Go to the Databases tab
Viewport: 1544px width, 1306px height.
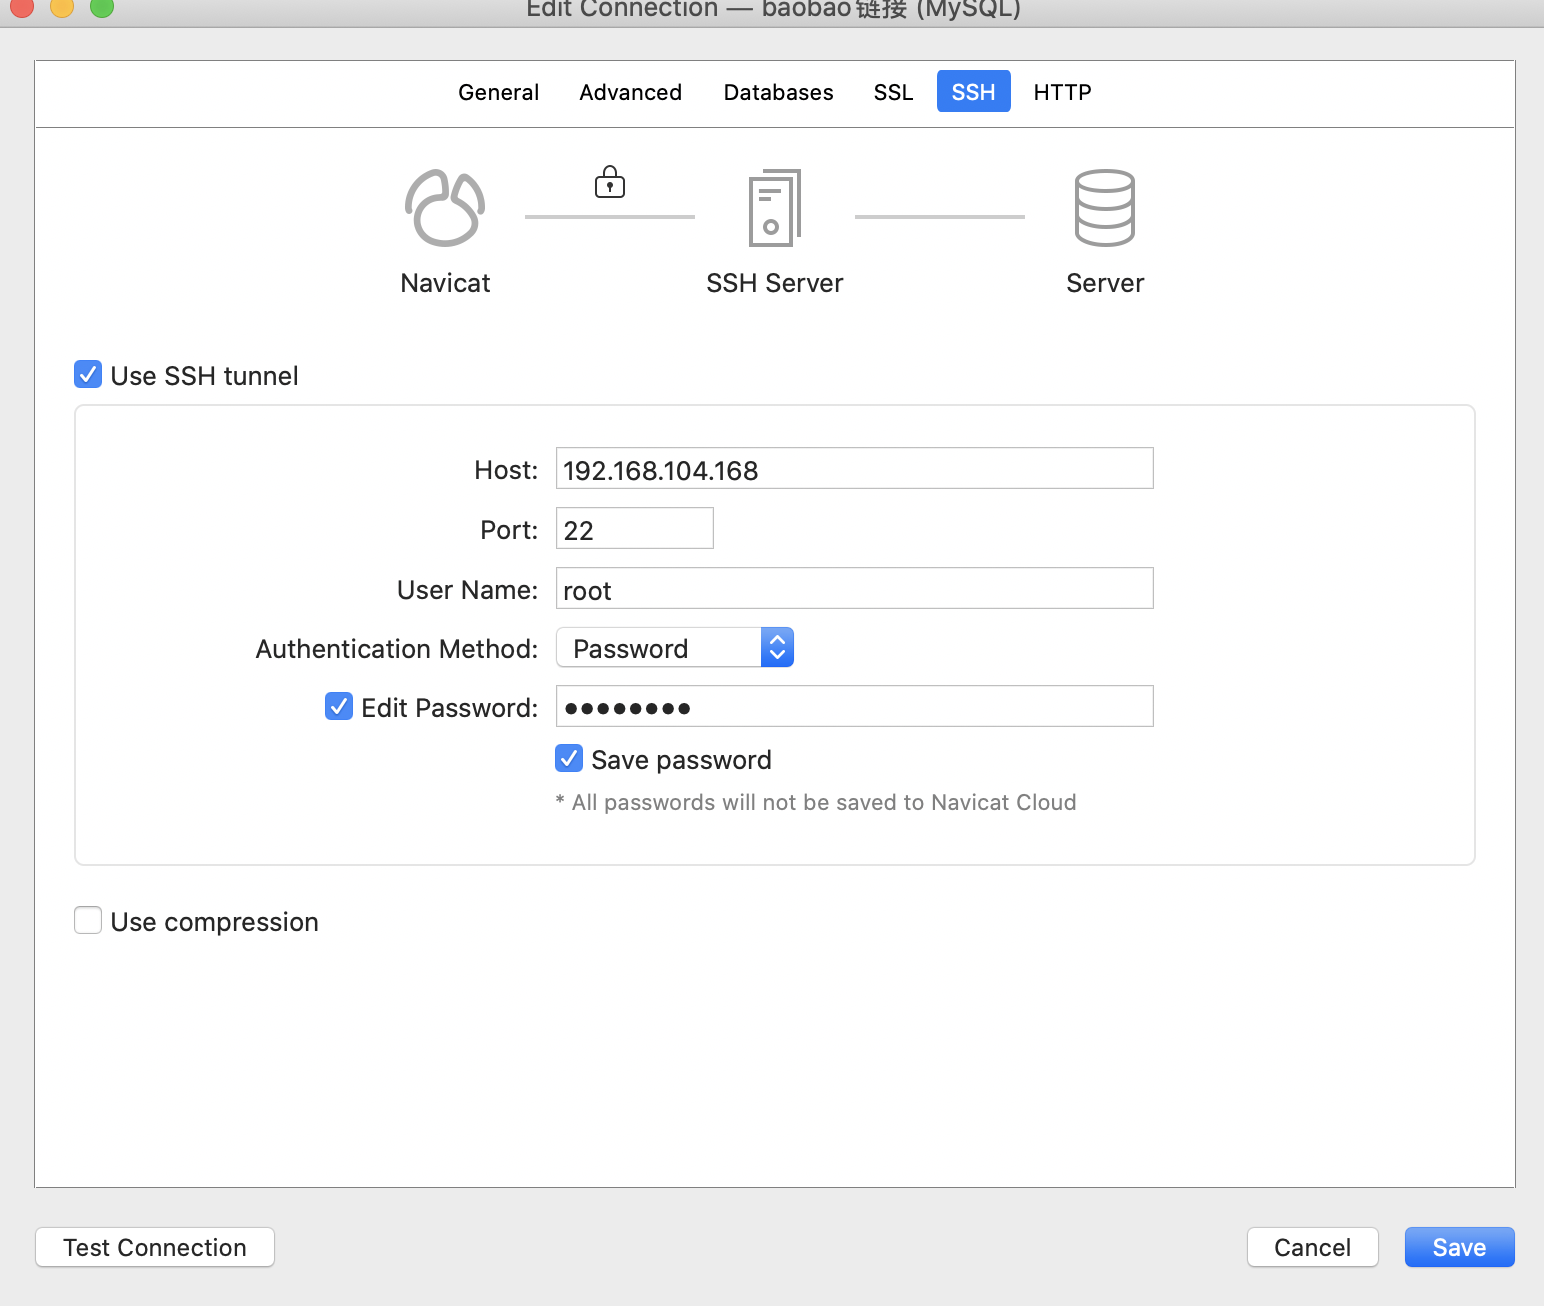(x=778, y=92)
